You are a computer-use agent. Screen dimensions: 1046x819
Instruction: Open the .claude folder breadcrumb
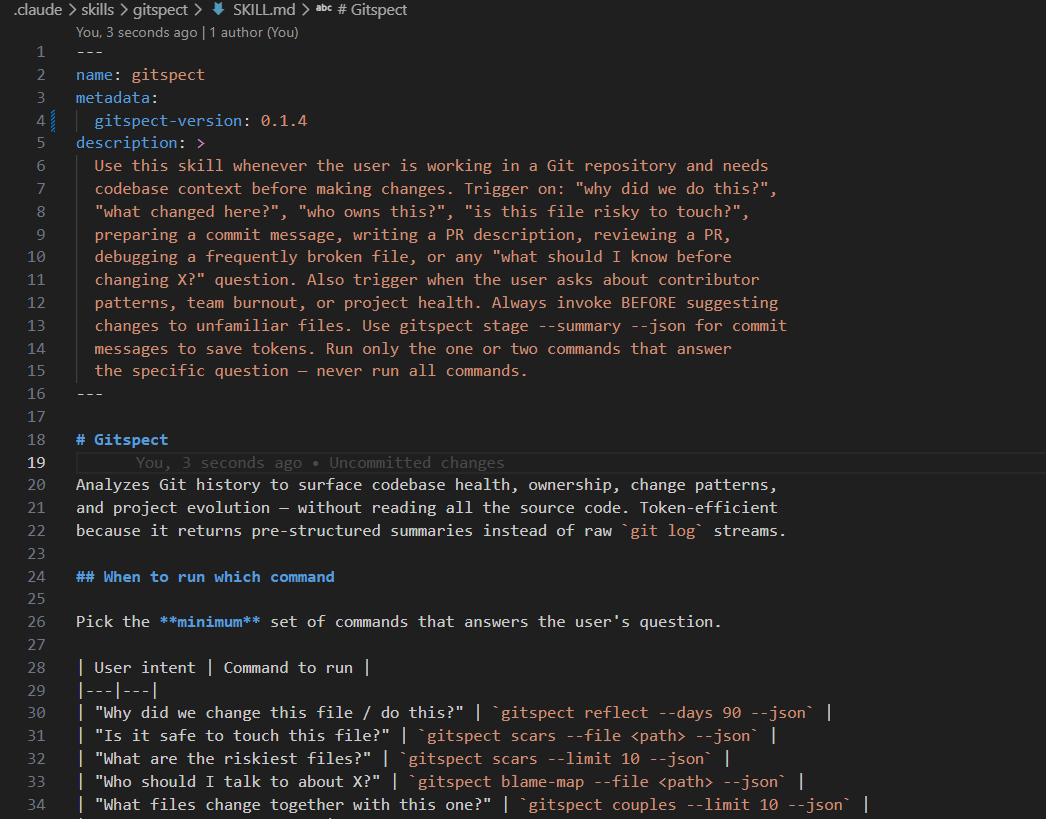point(38,10)
